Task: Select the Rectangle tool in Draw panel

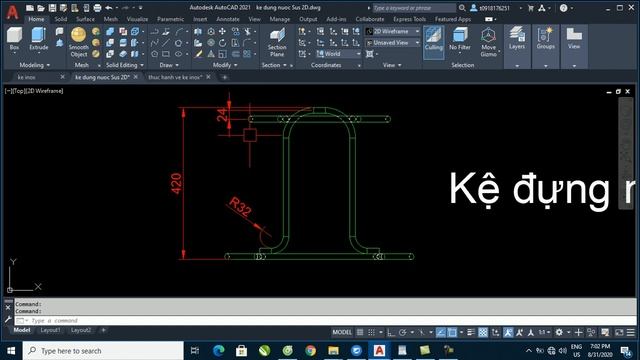Action: point(166,54)
